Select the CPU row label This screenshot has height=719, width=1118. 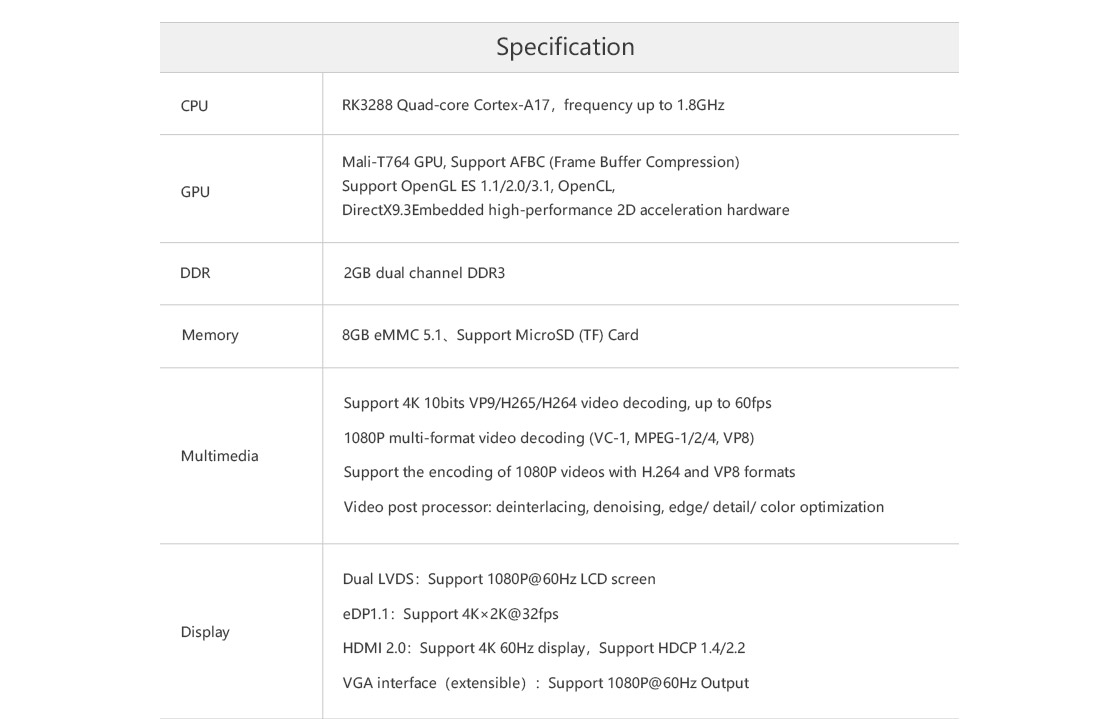click(x=194, y=106)
